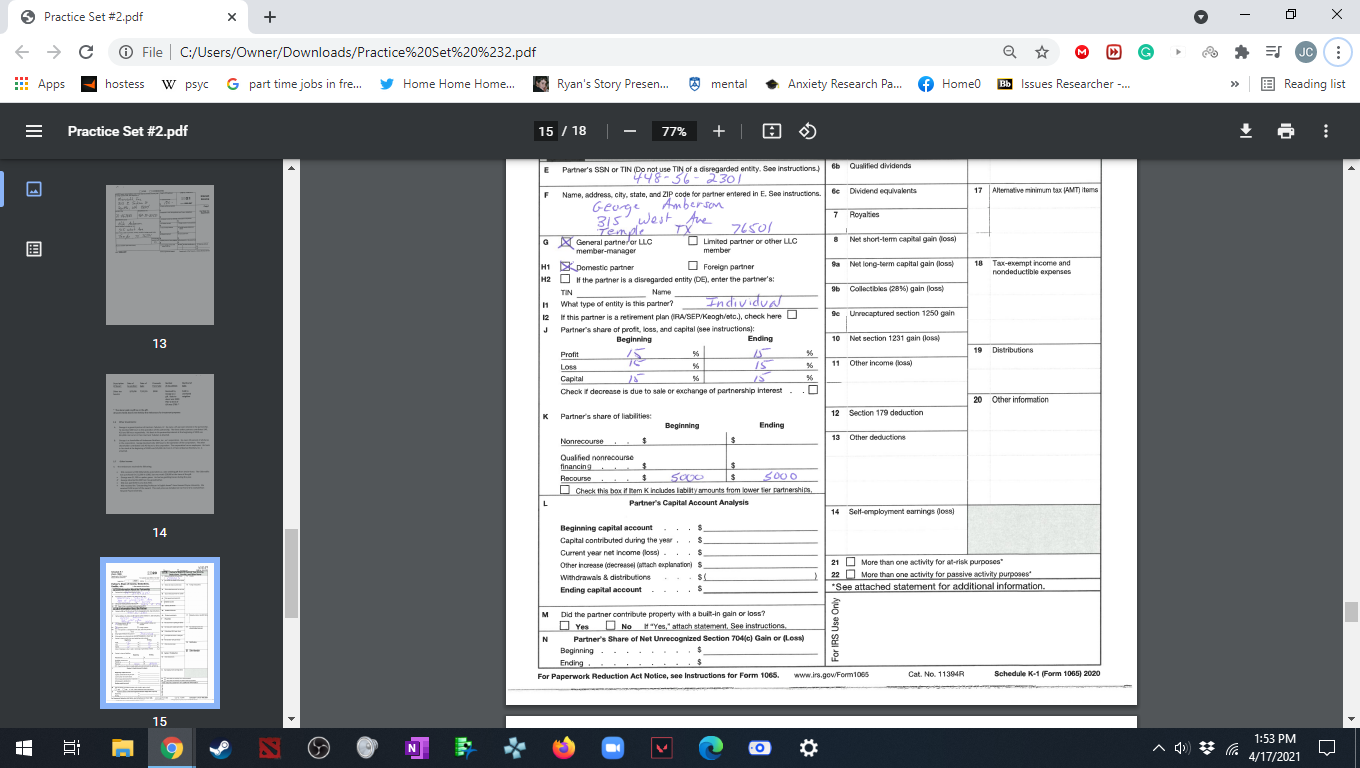The height and width of the screenshot is (768, 1360).
Task: Expand hidden icons in the system tray
Action: click(1158, 747)
